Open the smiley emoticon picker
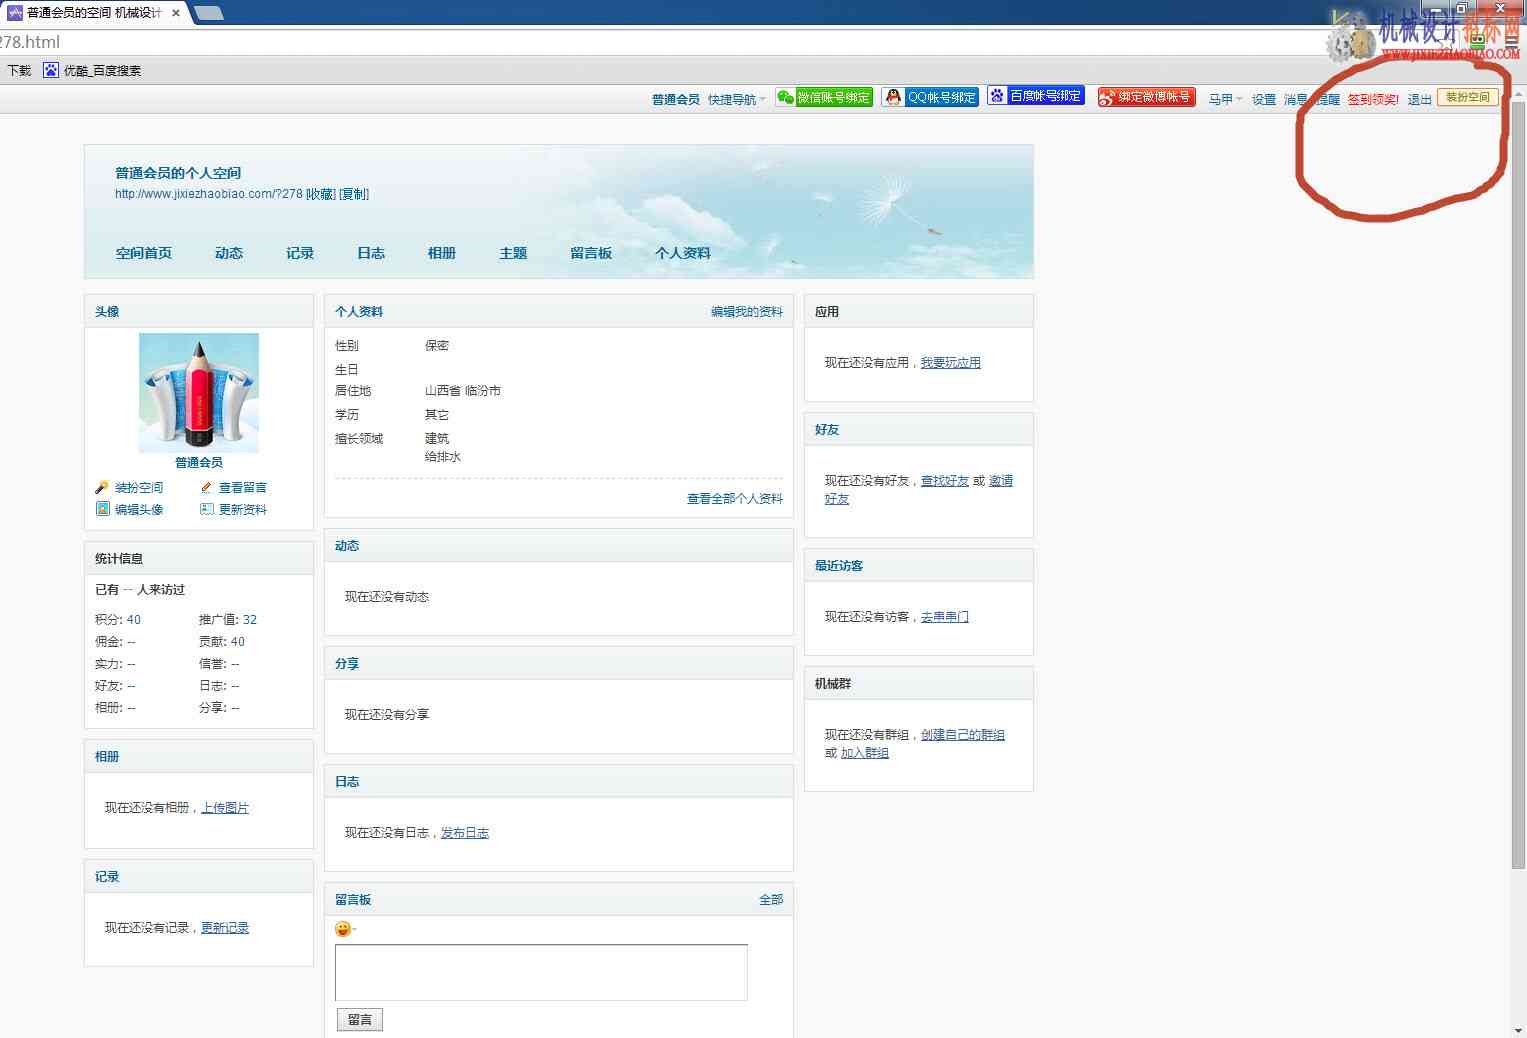The width and height of the screenshot is (1527, 1038). (x=343, y=929)
